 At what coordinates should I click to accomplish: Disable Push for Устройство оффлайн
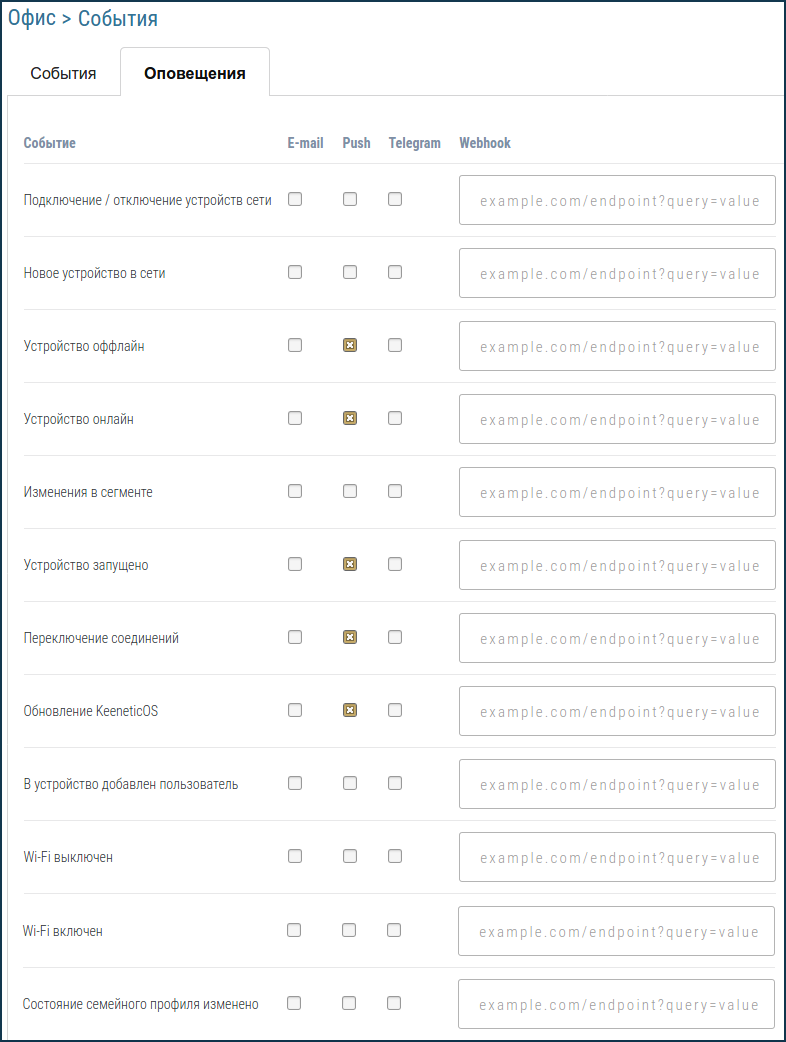coord(349,344)
